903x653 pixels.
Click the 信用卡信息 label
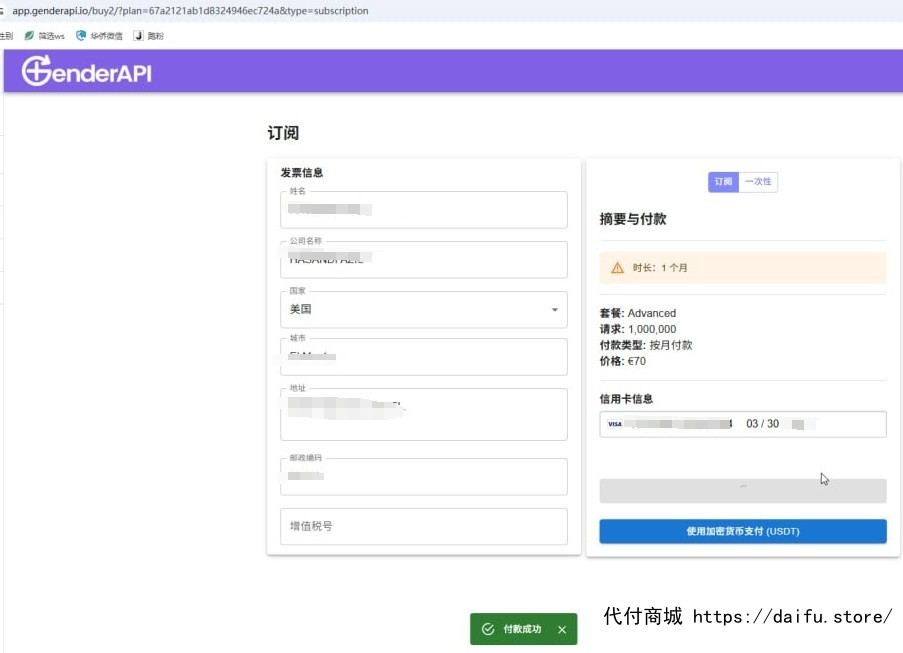626,399
